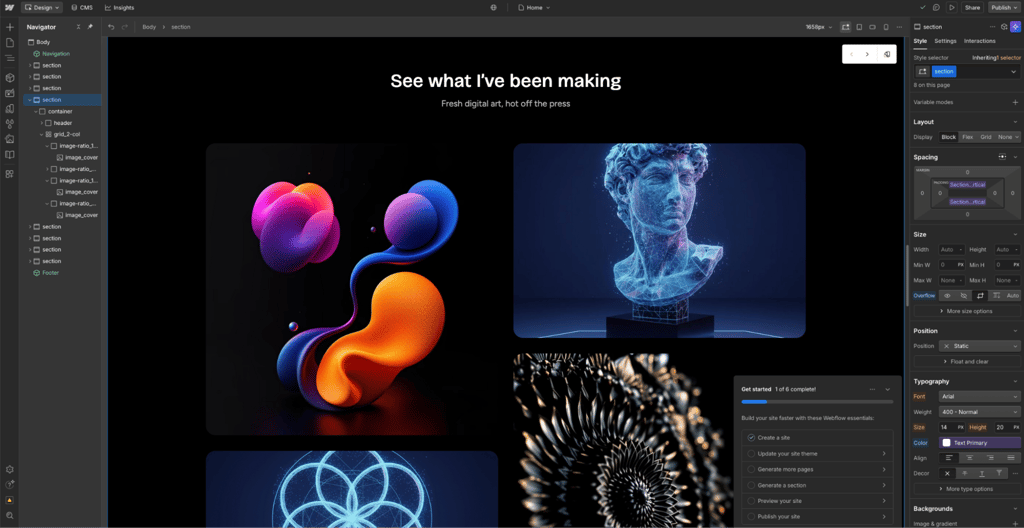Open Update your site theme step
Viewport: 1024px width, 528px height.
(x=817, y=454)
